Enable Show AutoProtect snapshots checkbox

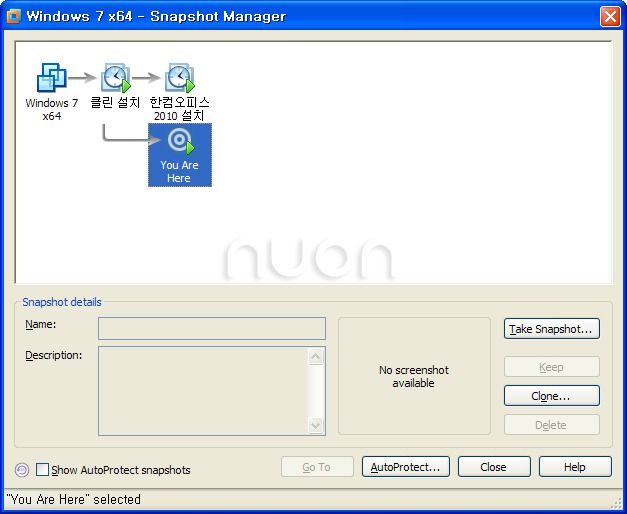[42, 470]
